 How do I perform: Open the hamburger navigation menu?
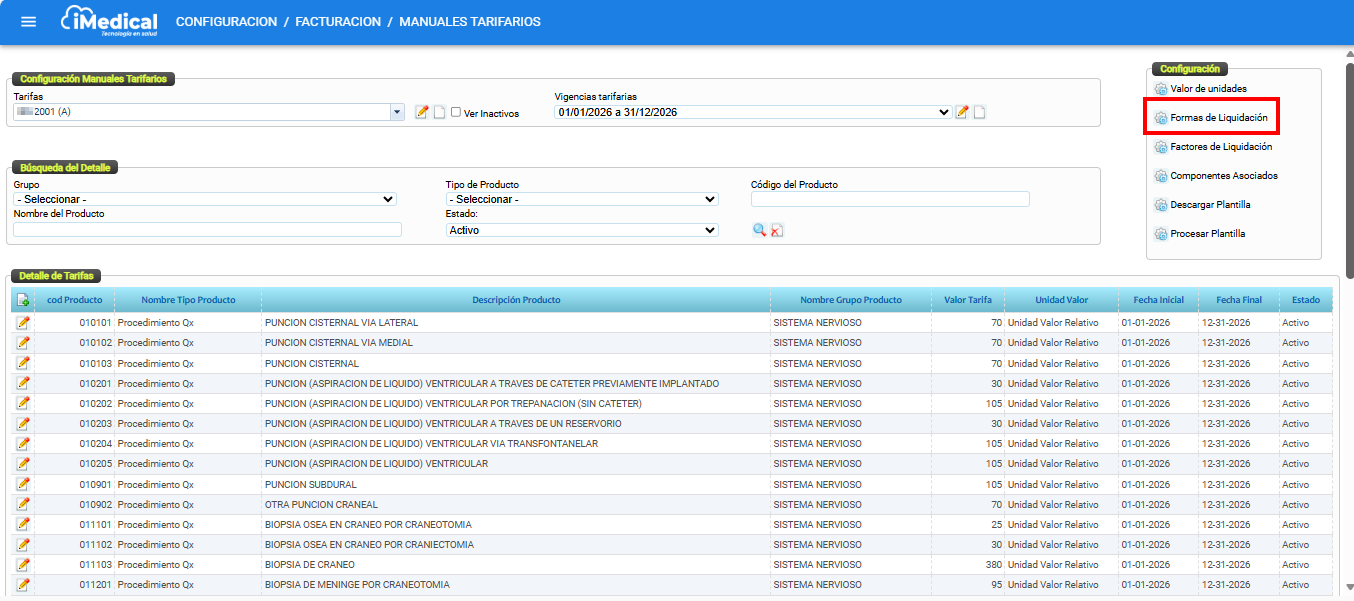(x=28, y=22)
